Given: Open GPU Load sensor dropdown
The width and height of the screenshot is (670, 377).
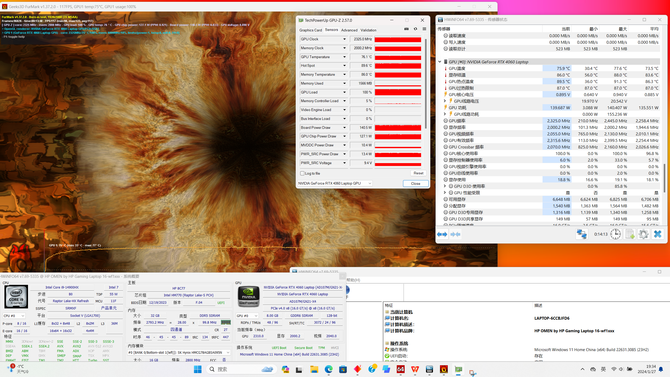Looking at the screenshot, I should [x=344, y=92].
